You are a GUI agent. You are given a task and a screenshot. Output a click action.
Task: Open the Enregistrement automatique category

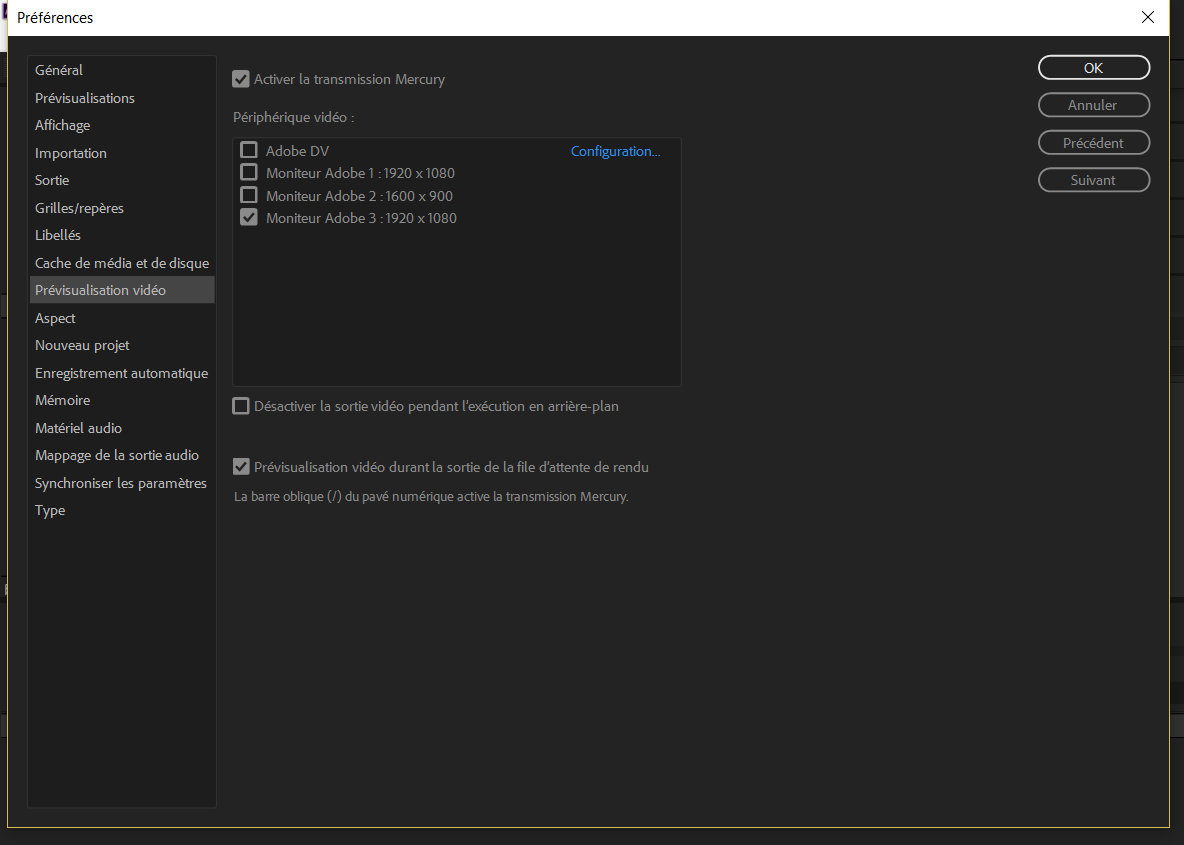click(122, 373)
